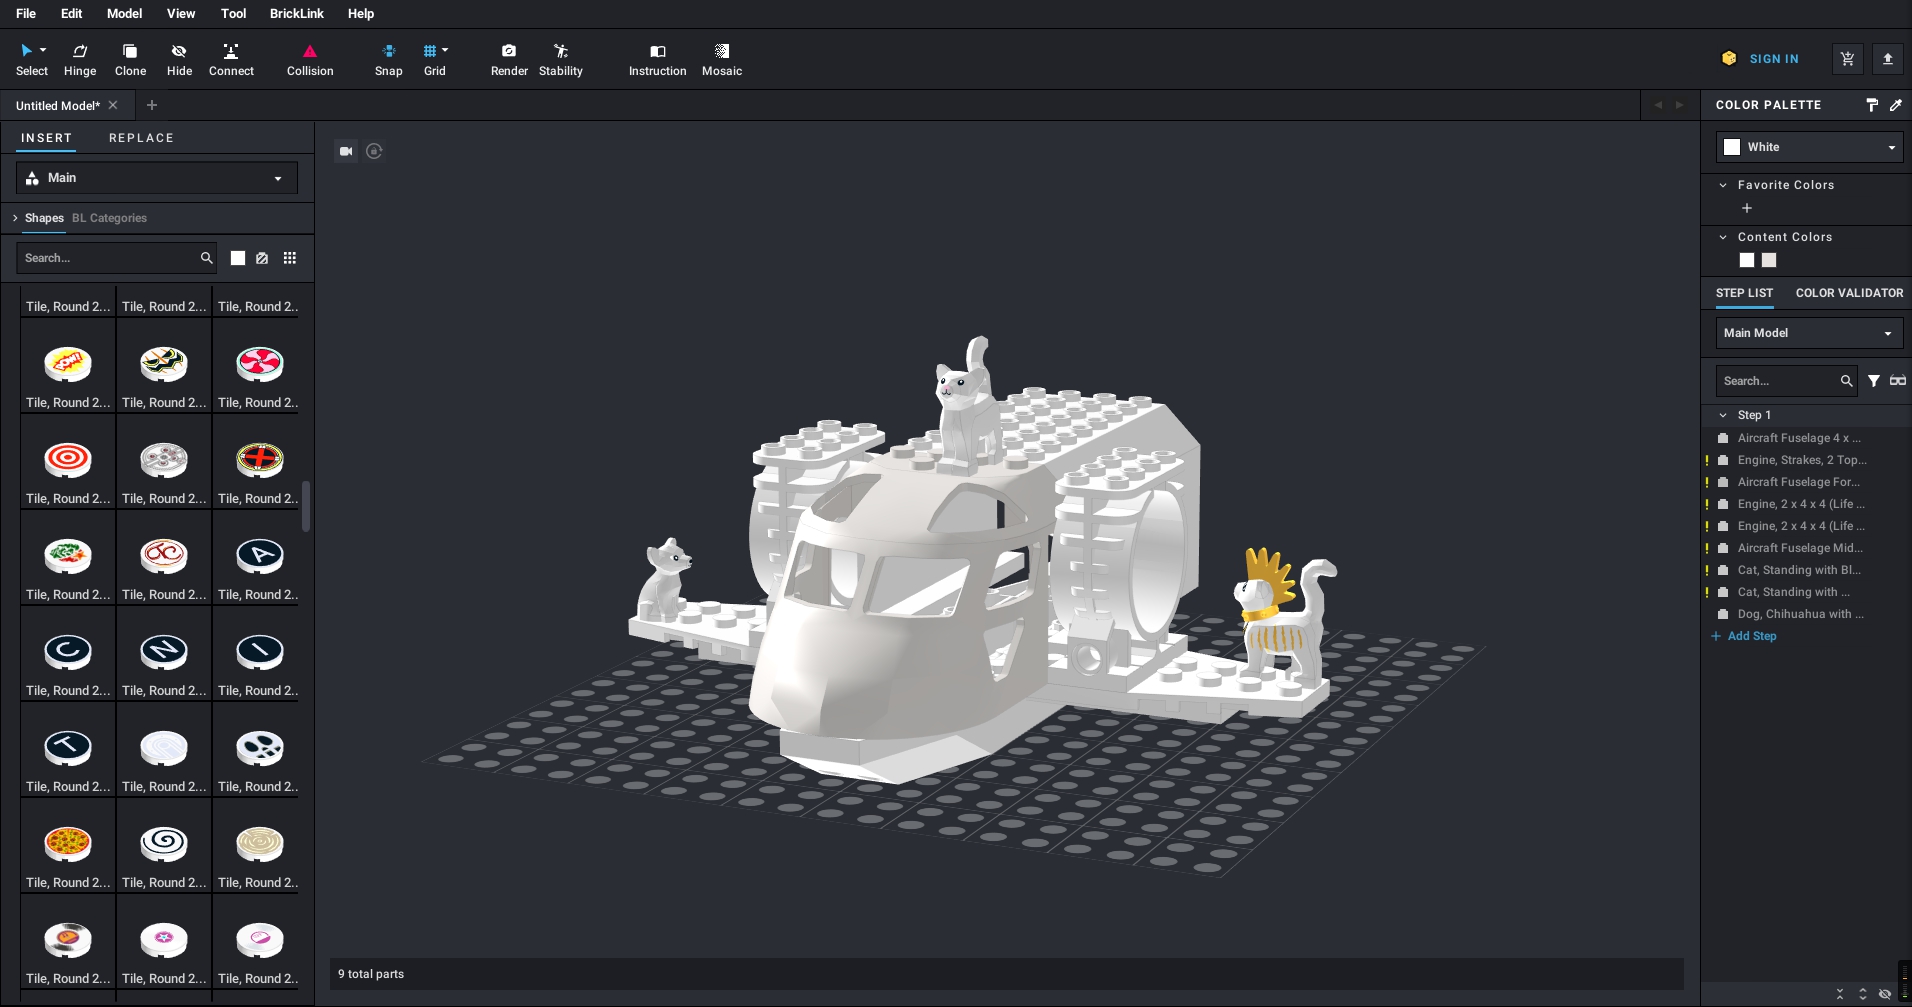Open the Mosaic tool
The image size is (1912, 1007).
pyautogui.click(x=722, y=57)
